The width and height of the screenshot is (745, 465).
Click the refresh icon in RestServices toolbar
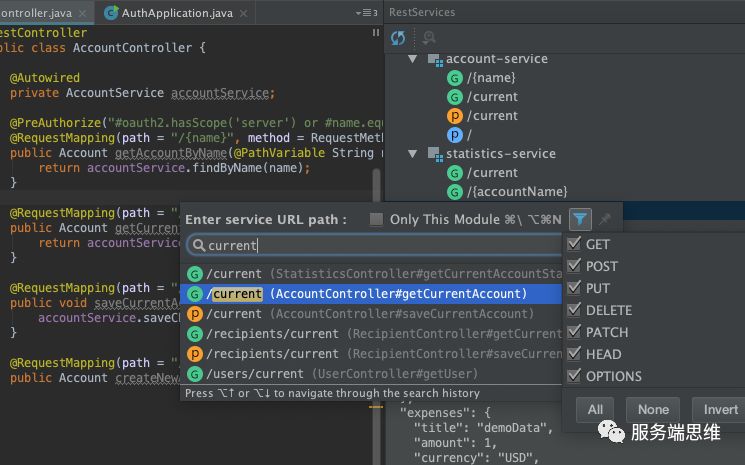pos(398,37)
